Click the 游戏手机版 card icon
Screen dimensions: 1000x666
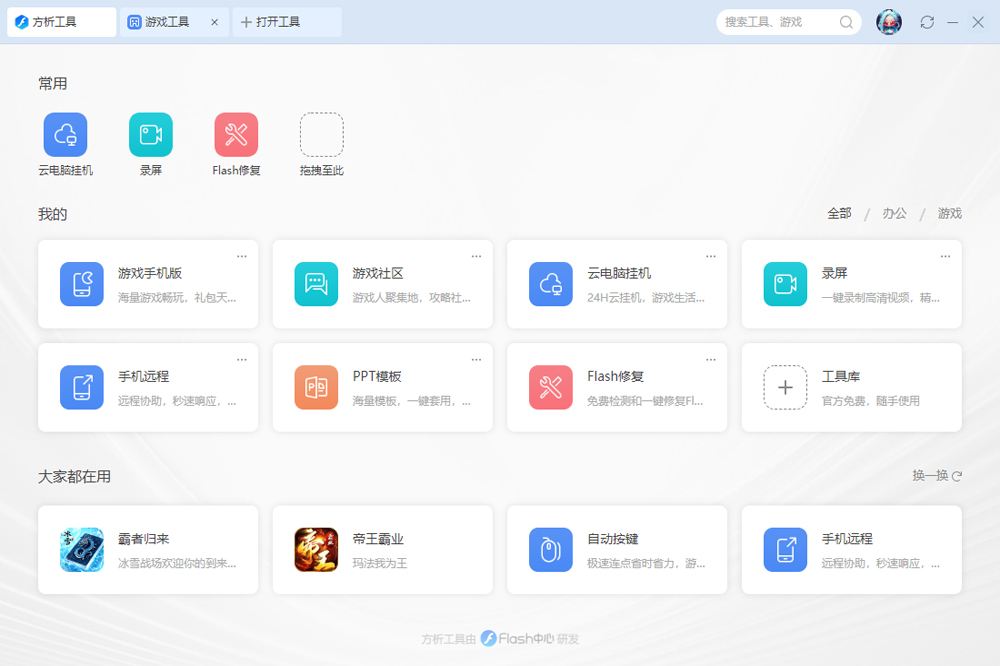(81, 284)
